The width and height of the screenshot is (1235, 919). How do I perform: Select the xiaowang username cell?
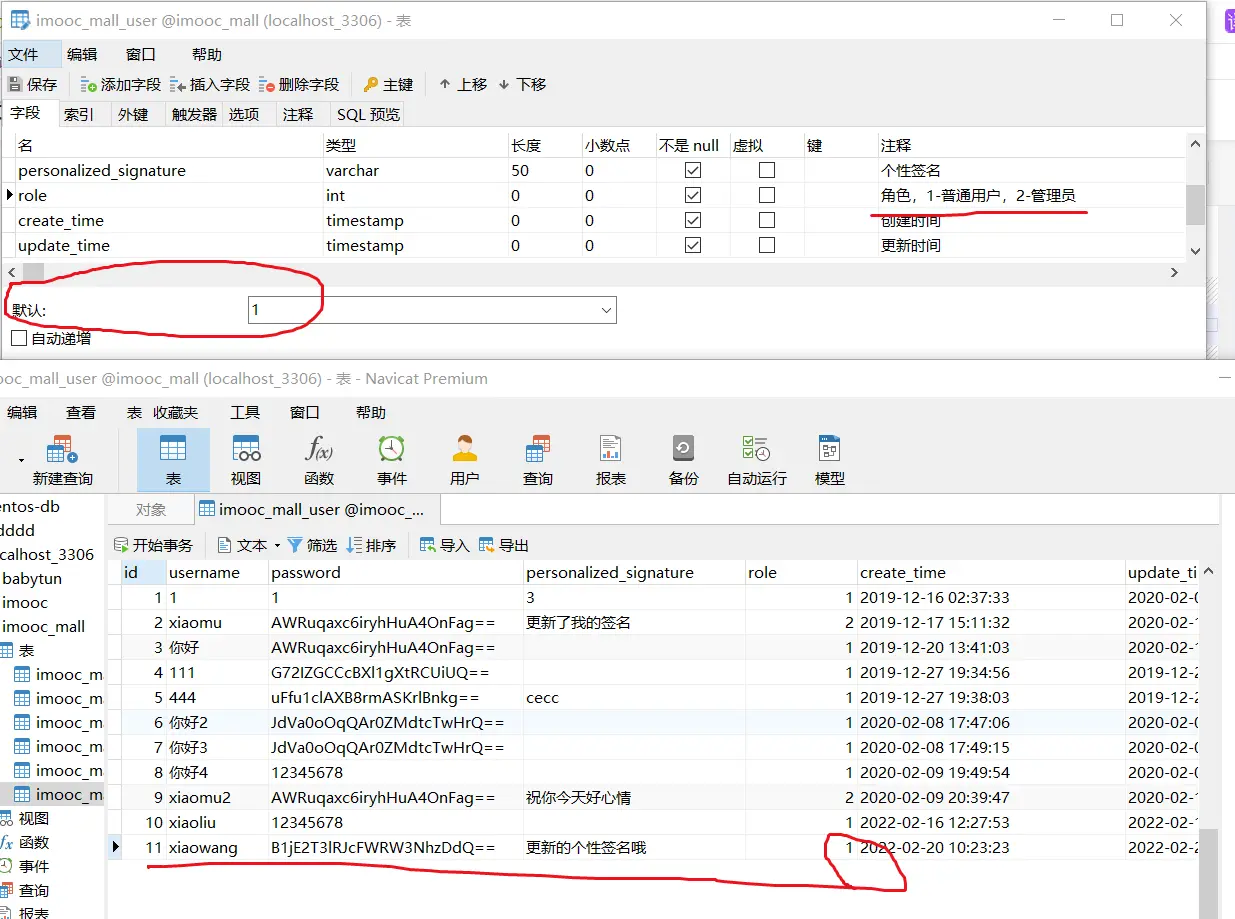coord(216,847)
